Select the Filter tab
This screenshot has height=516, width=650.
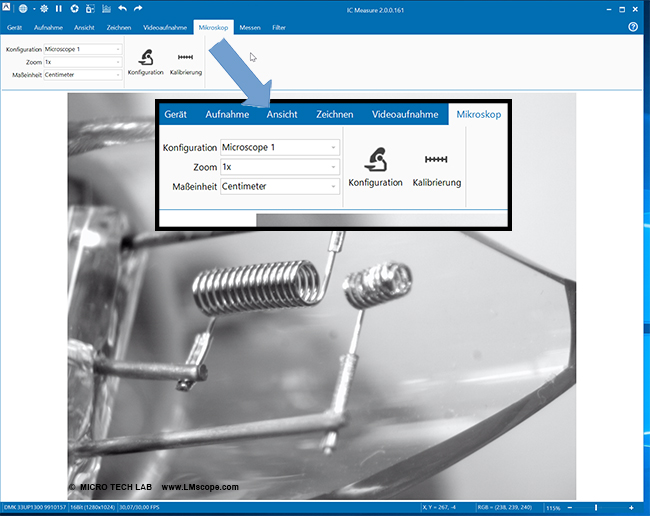279,27
